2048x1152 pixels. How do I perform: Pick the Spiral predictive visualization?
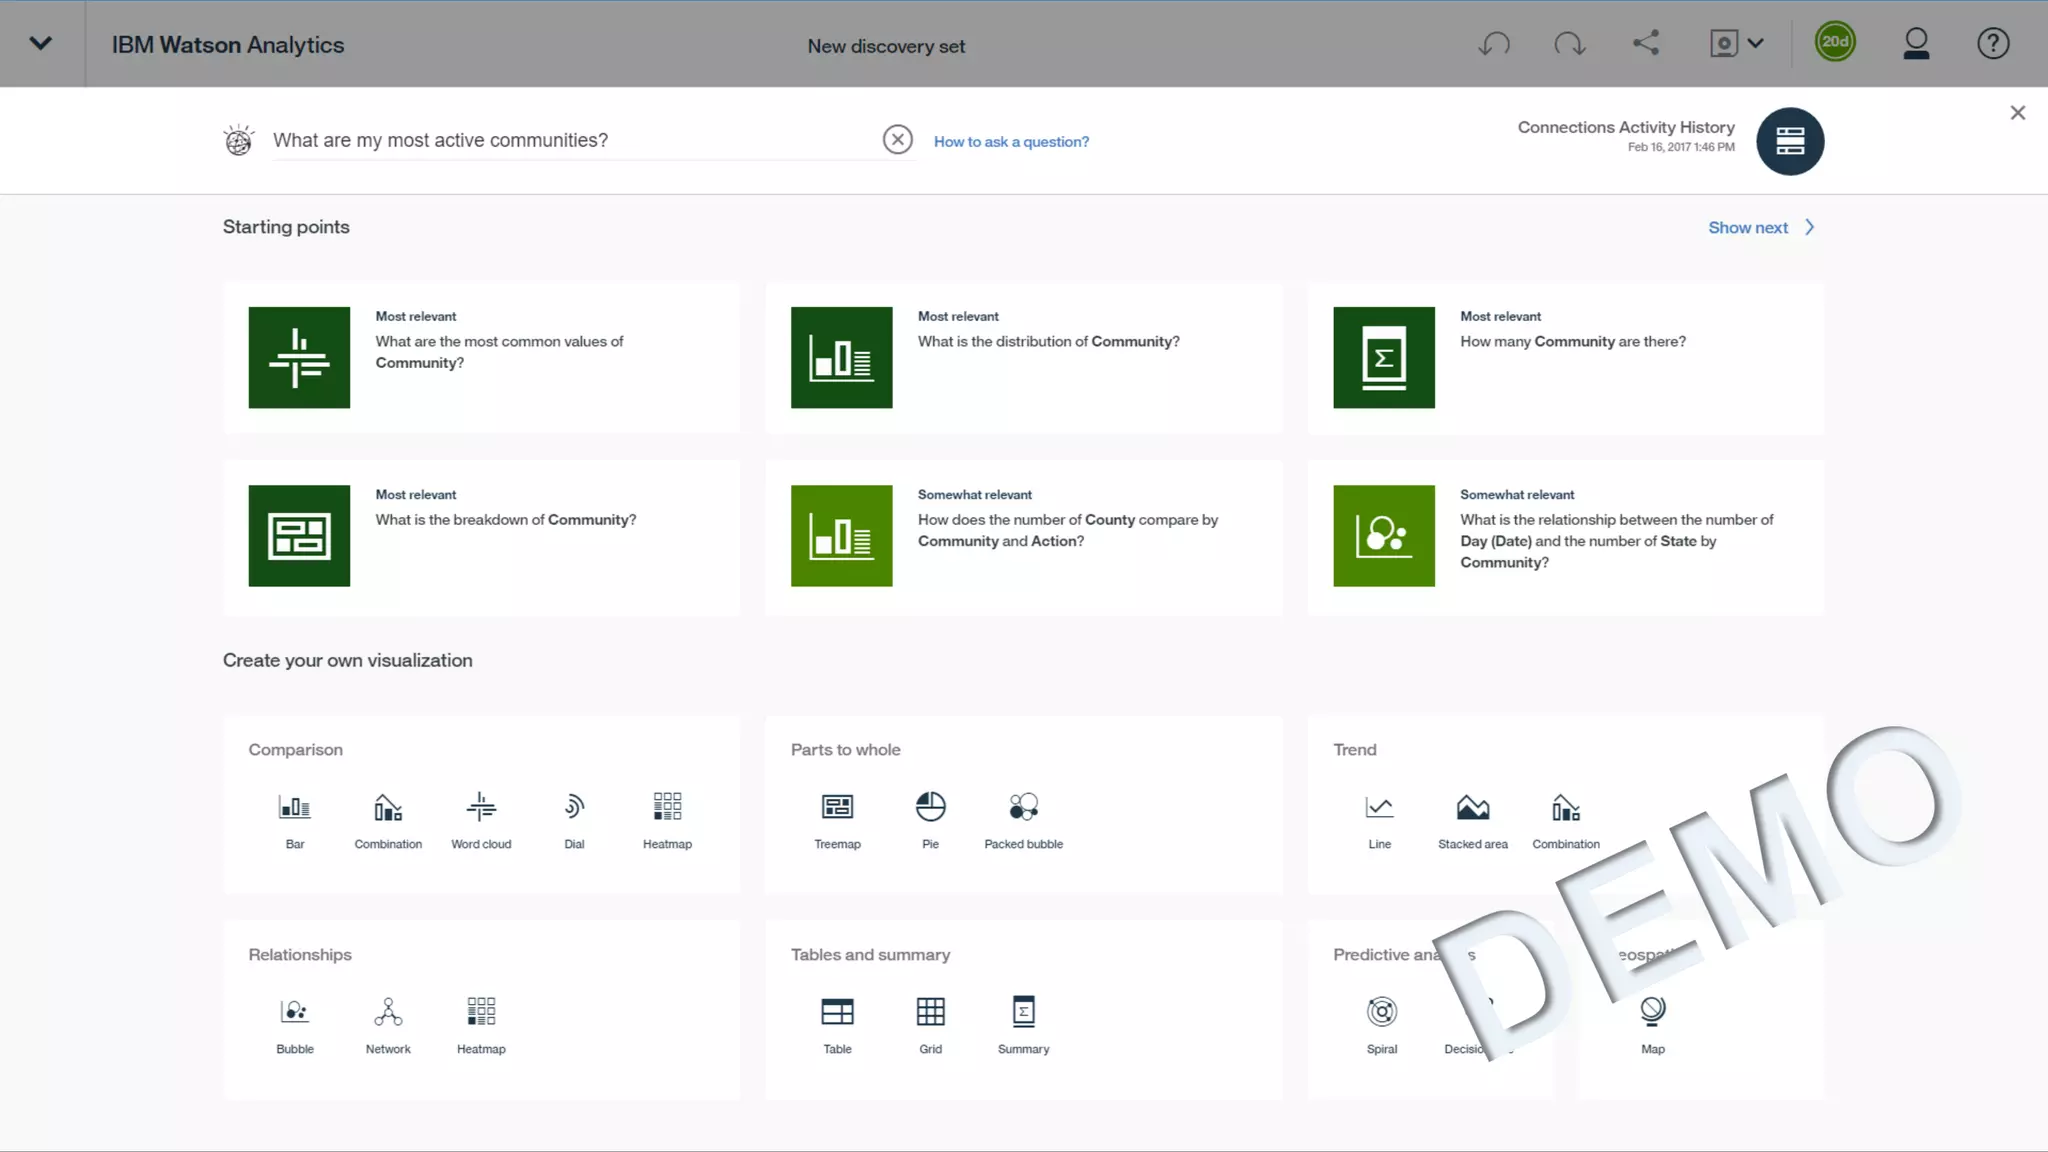1381,1024
